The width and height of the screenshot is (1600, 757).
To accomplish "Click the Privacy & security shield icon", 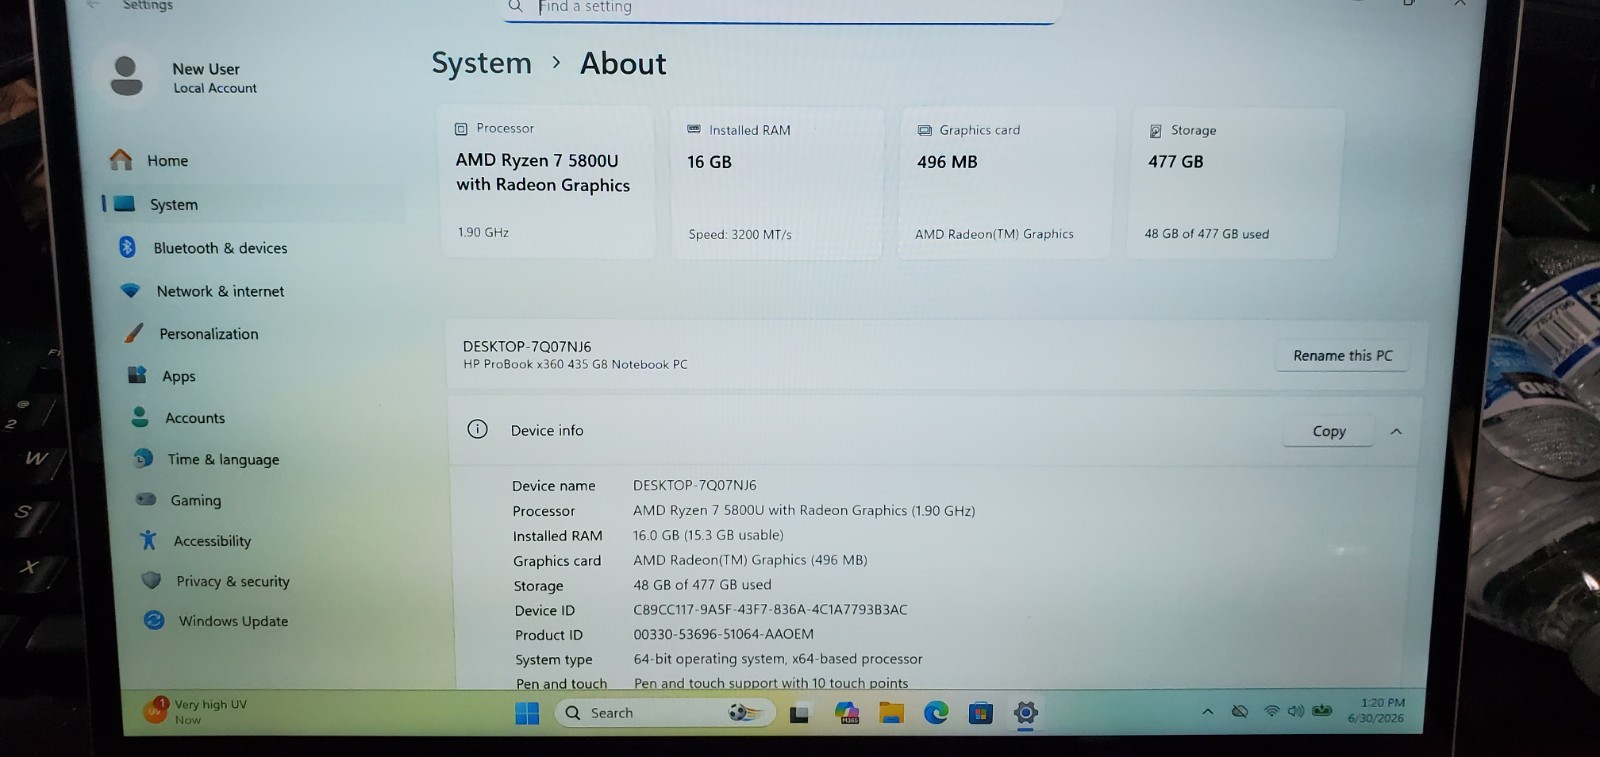I will [x=151, y=580].
